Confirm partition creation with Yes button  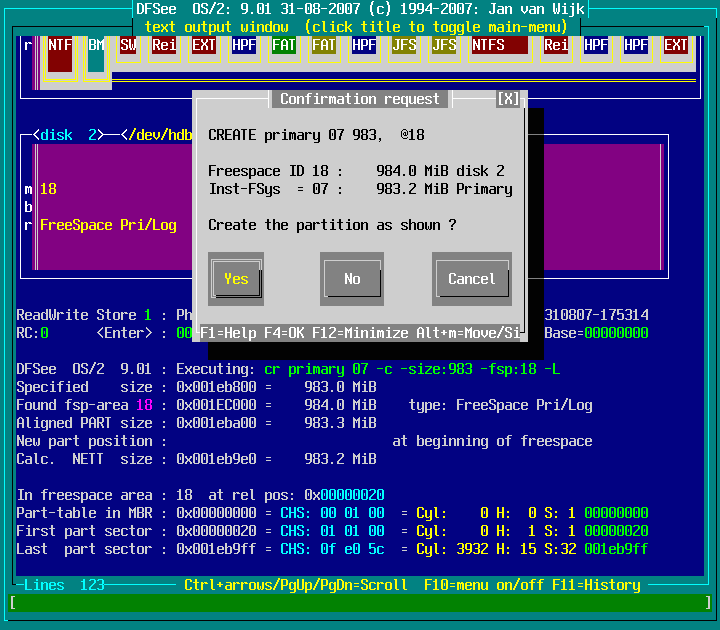pos(236,279)
